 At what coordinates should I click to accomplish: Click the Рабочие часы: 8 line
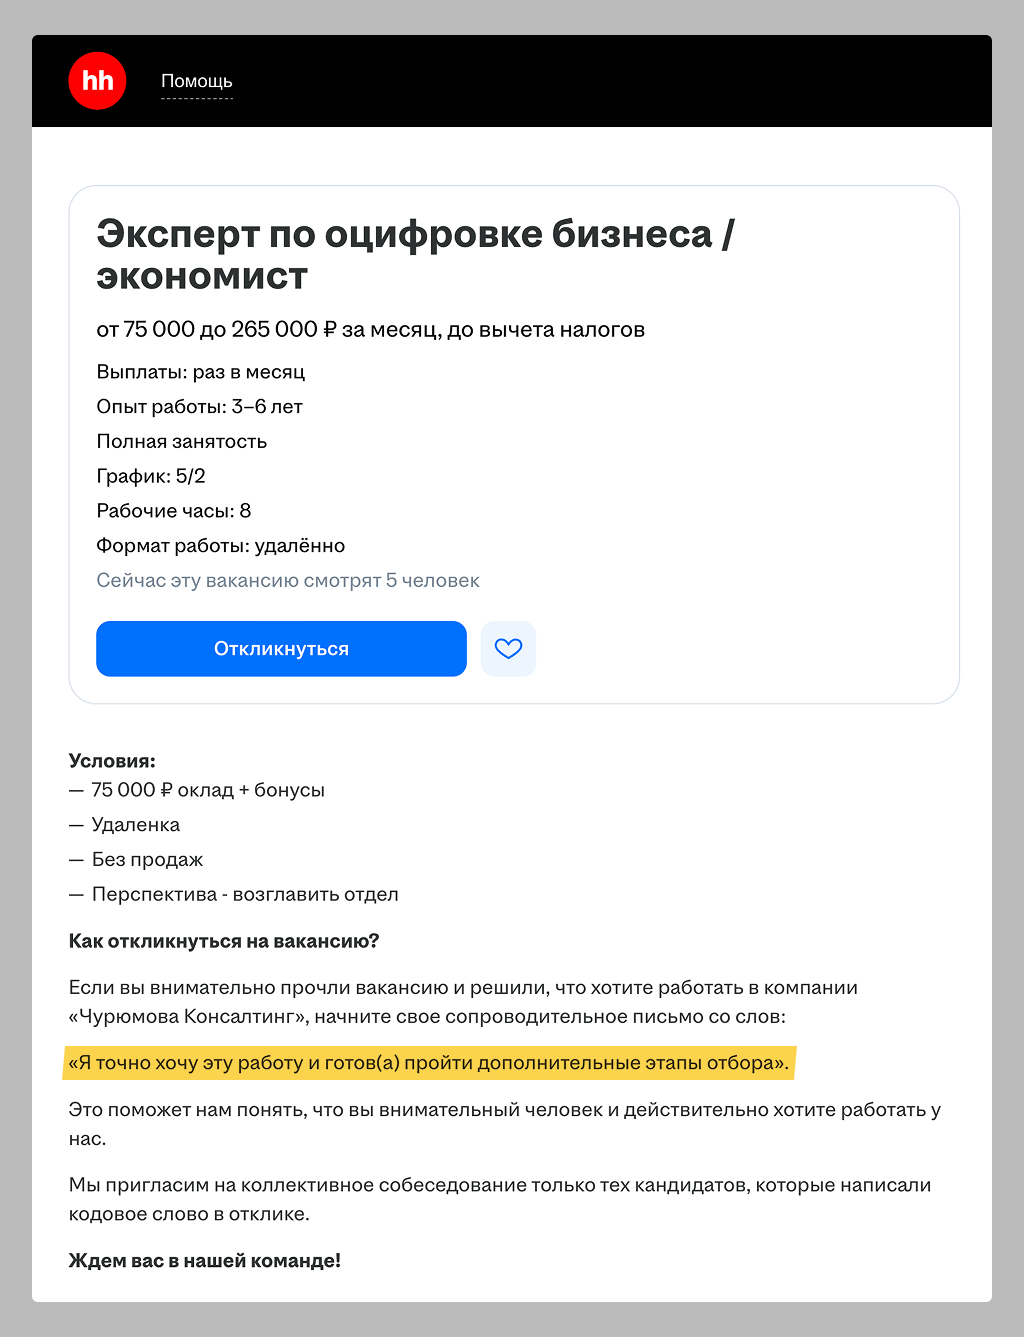[173, 511]
